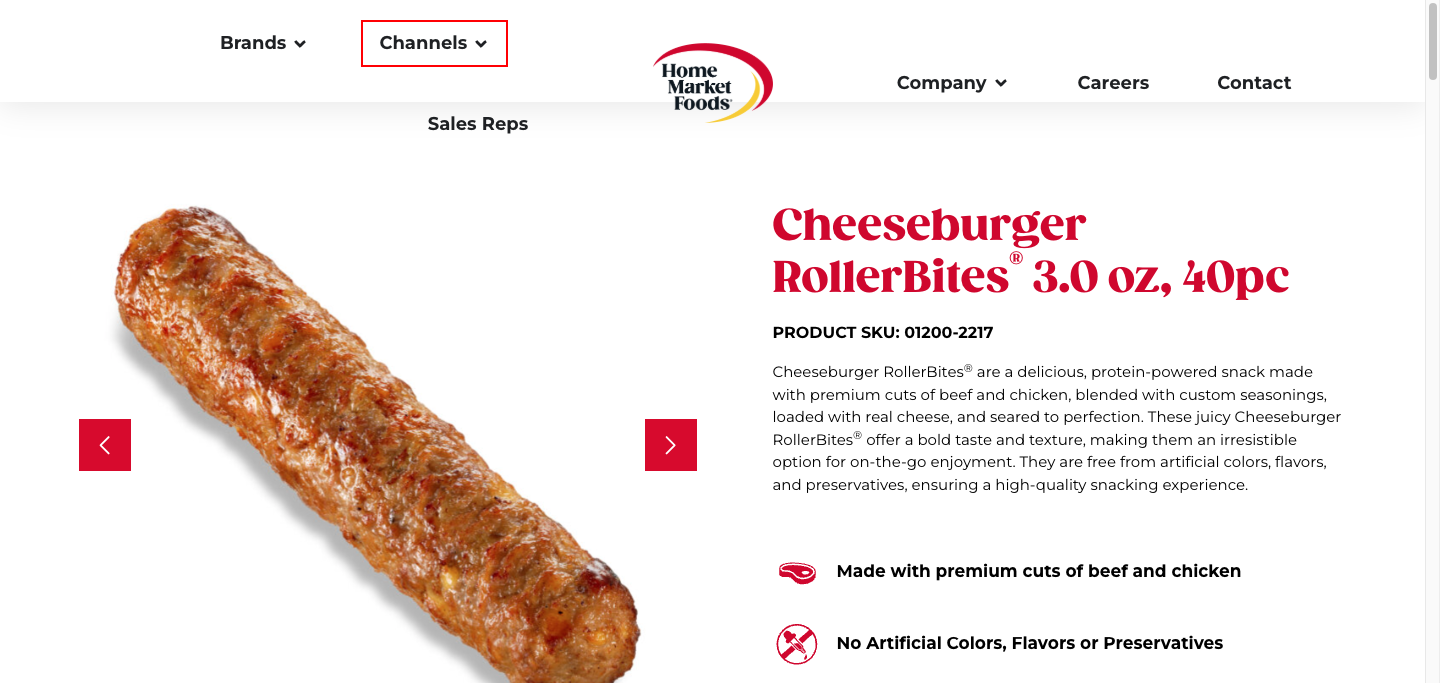Click the scrollbar track below the thumb

click(x=1432, y=400)
